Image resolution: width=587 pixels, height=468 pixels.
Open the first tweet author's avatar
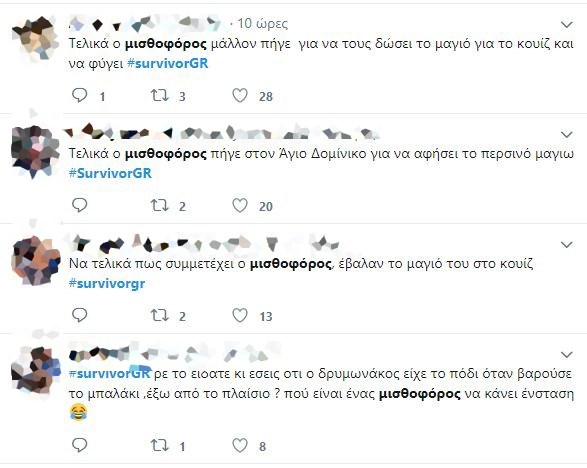(x=36, y=39)
